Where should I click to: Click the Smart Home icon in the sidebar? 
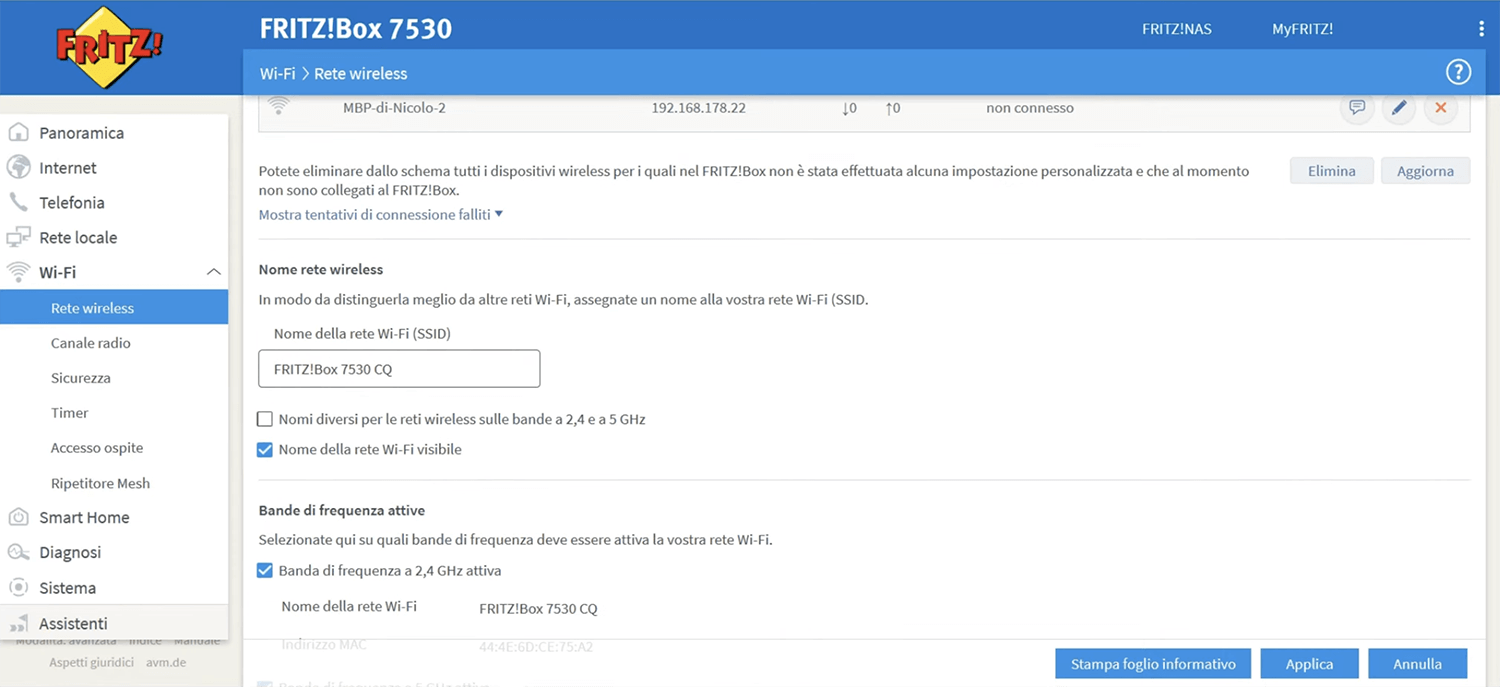pos(18,517)
